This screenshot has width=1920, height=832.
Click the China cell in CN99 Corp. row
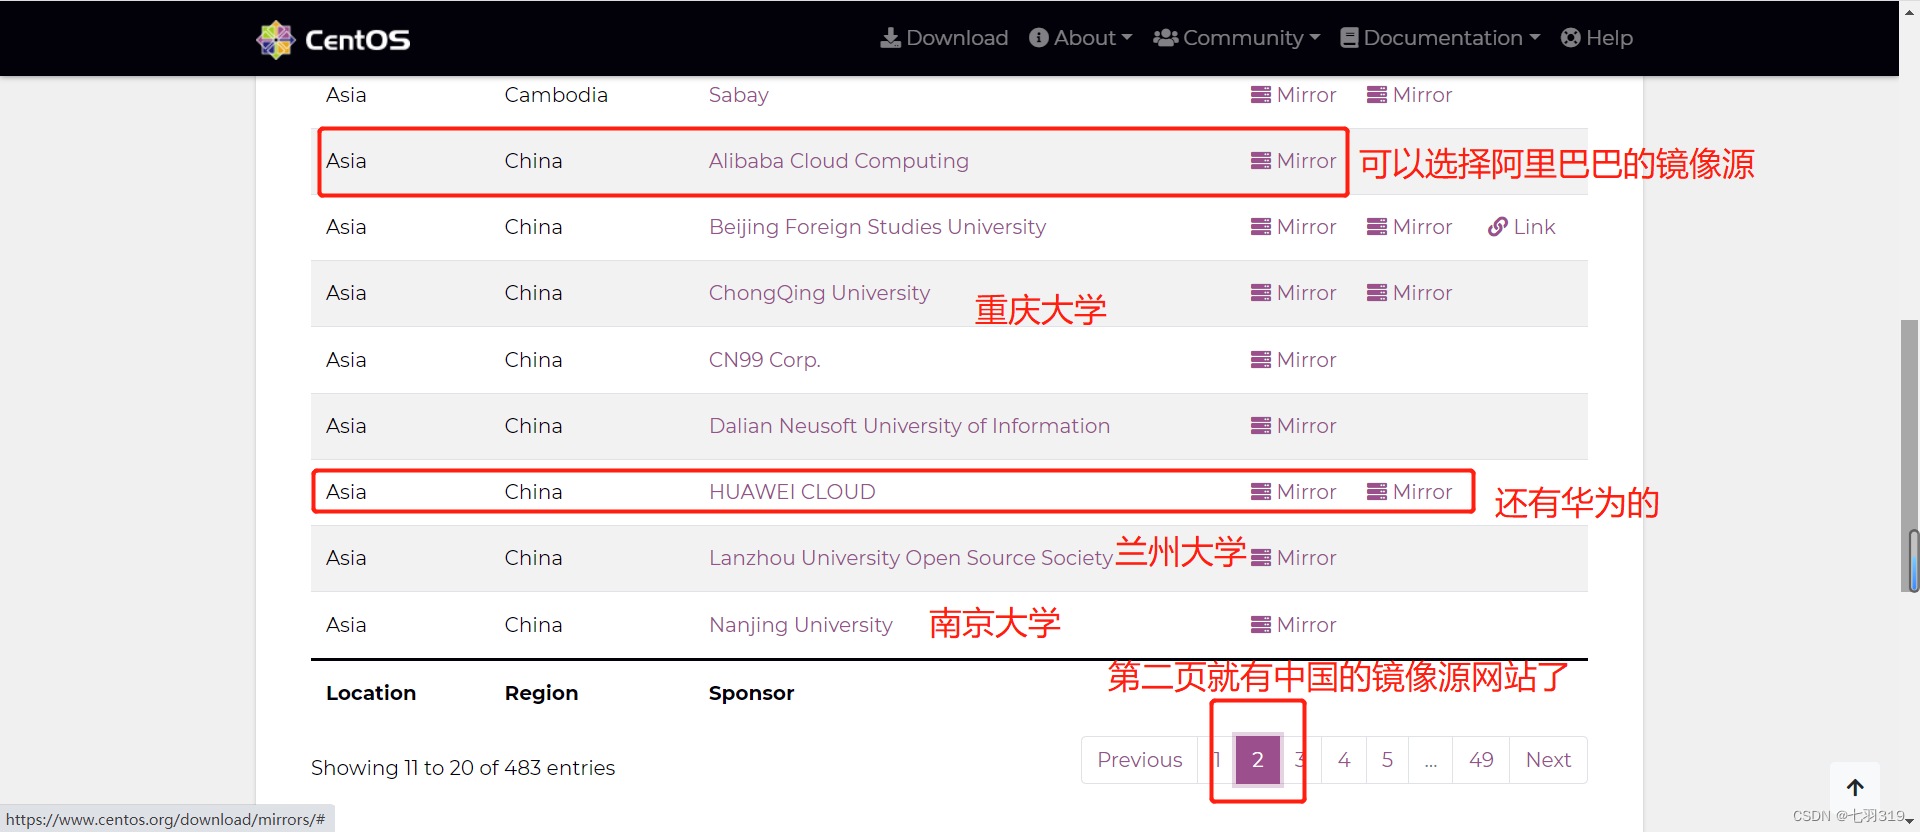pyautogui.click(x=533, y=360)
